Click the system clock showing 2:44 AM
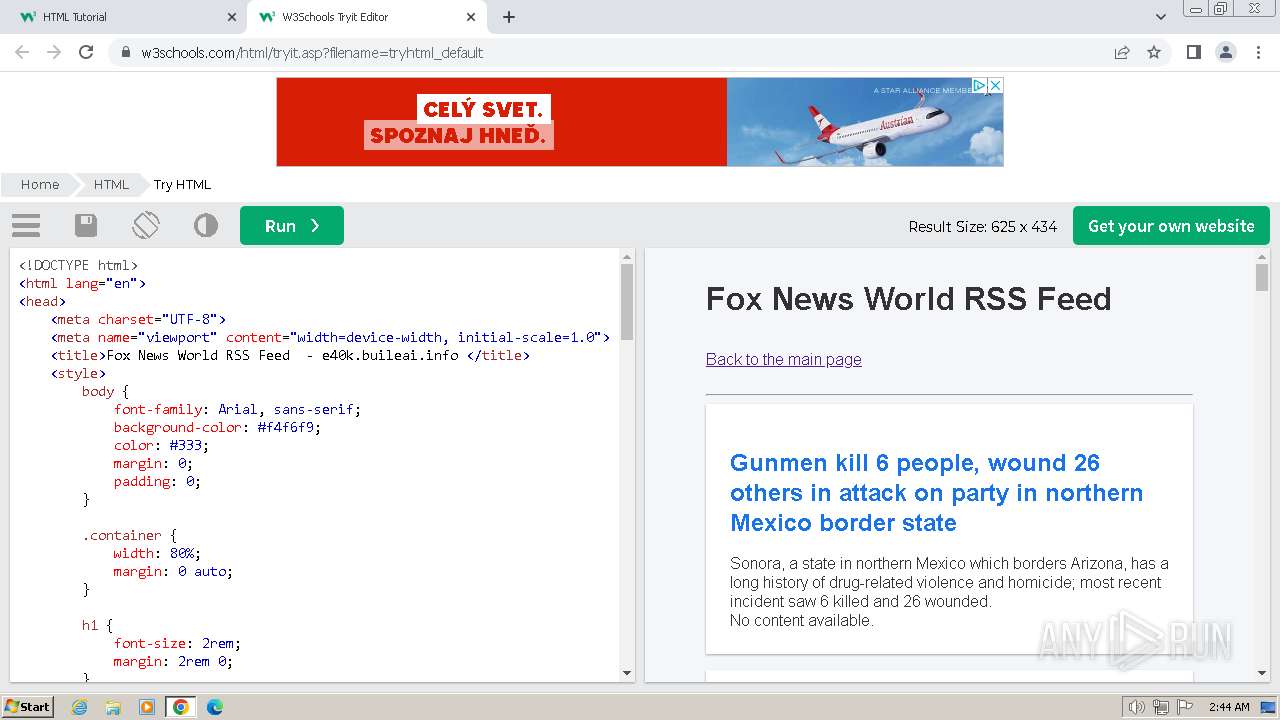The image size is (1280, 720). 1229,707
